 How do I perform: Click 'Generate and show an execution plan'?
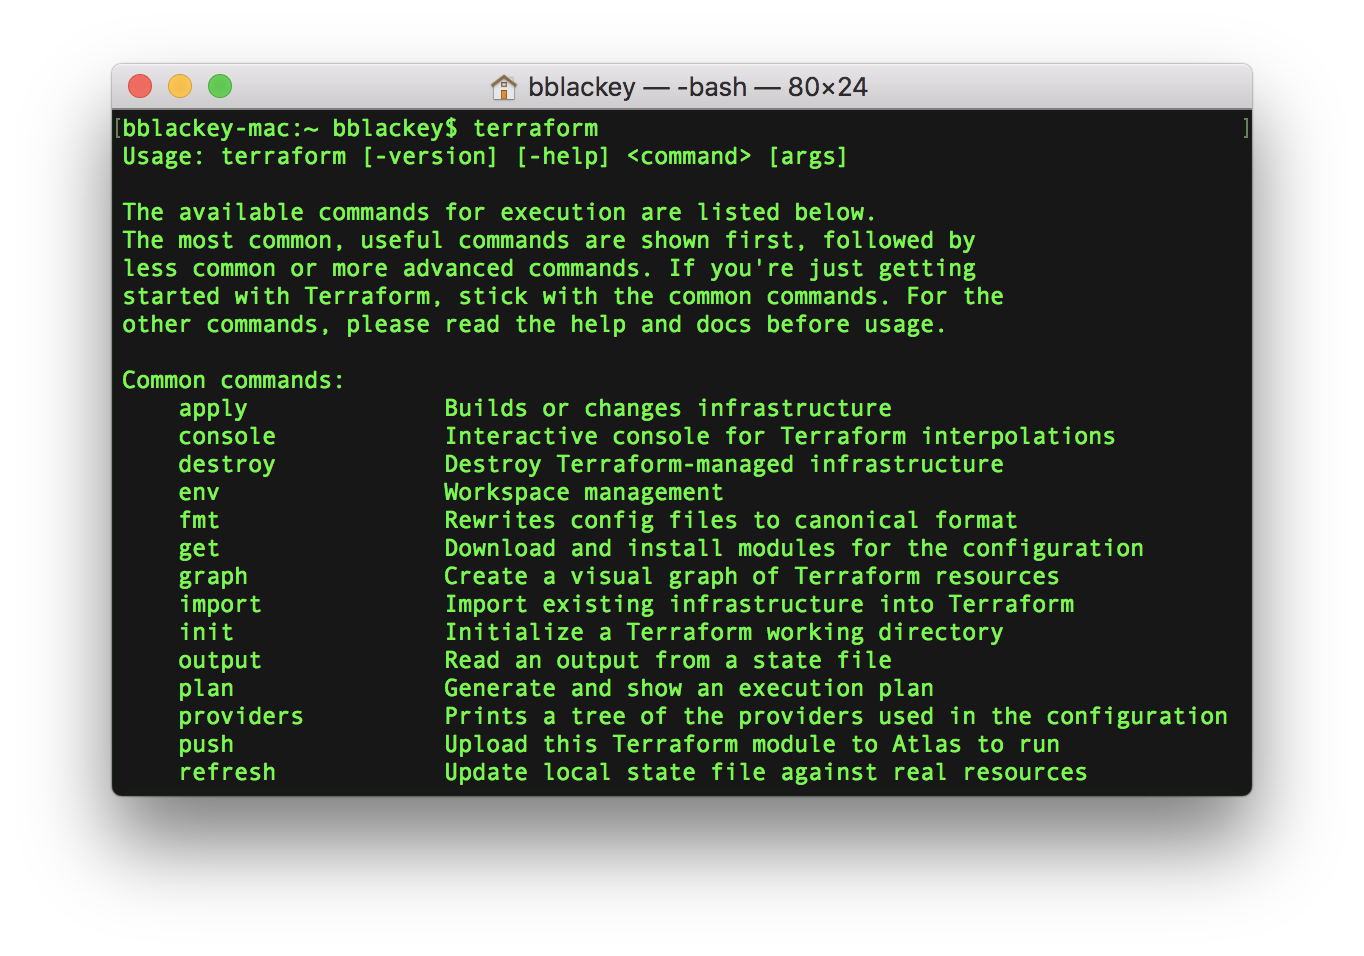pyautogui.click(x=689, y=688)
